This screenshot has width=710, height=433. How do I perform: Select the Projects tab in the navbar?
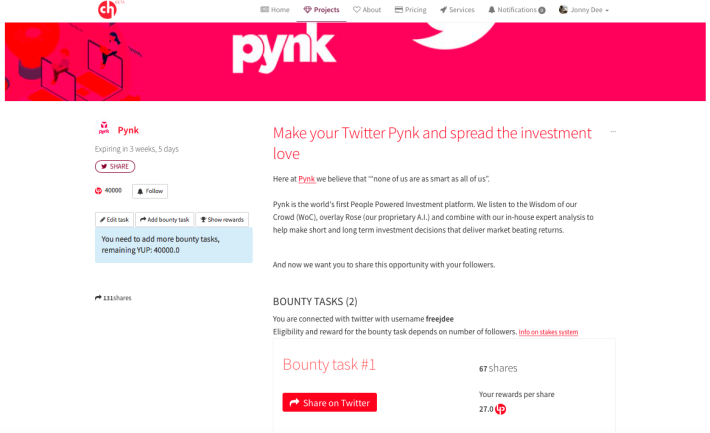(321, 10)
